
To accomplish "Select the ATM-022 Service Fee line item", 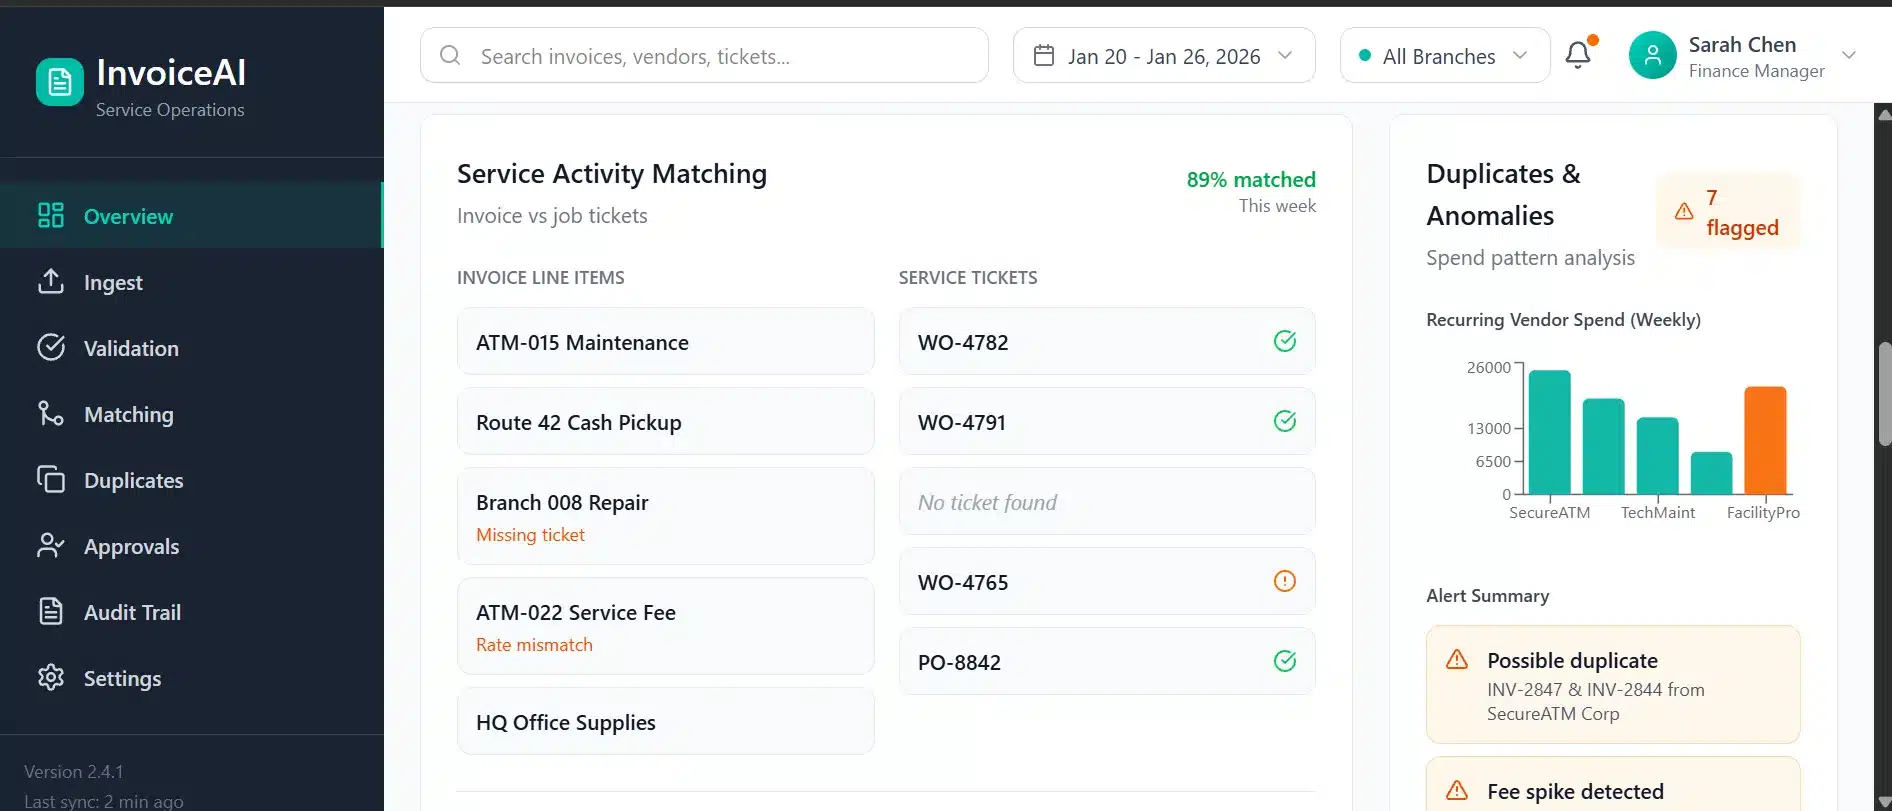I will coord(665,626).
